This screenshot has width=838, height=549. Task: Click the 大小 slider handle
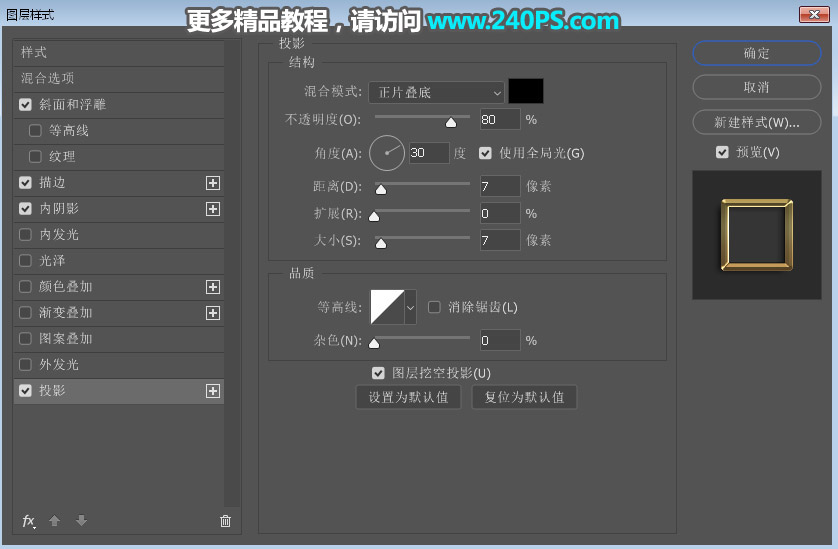click(381, 243)
